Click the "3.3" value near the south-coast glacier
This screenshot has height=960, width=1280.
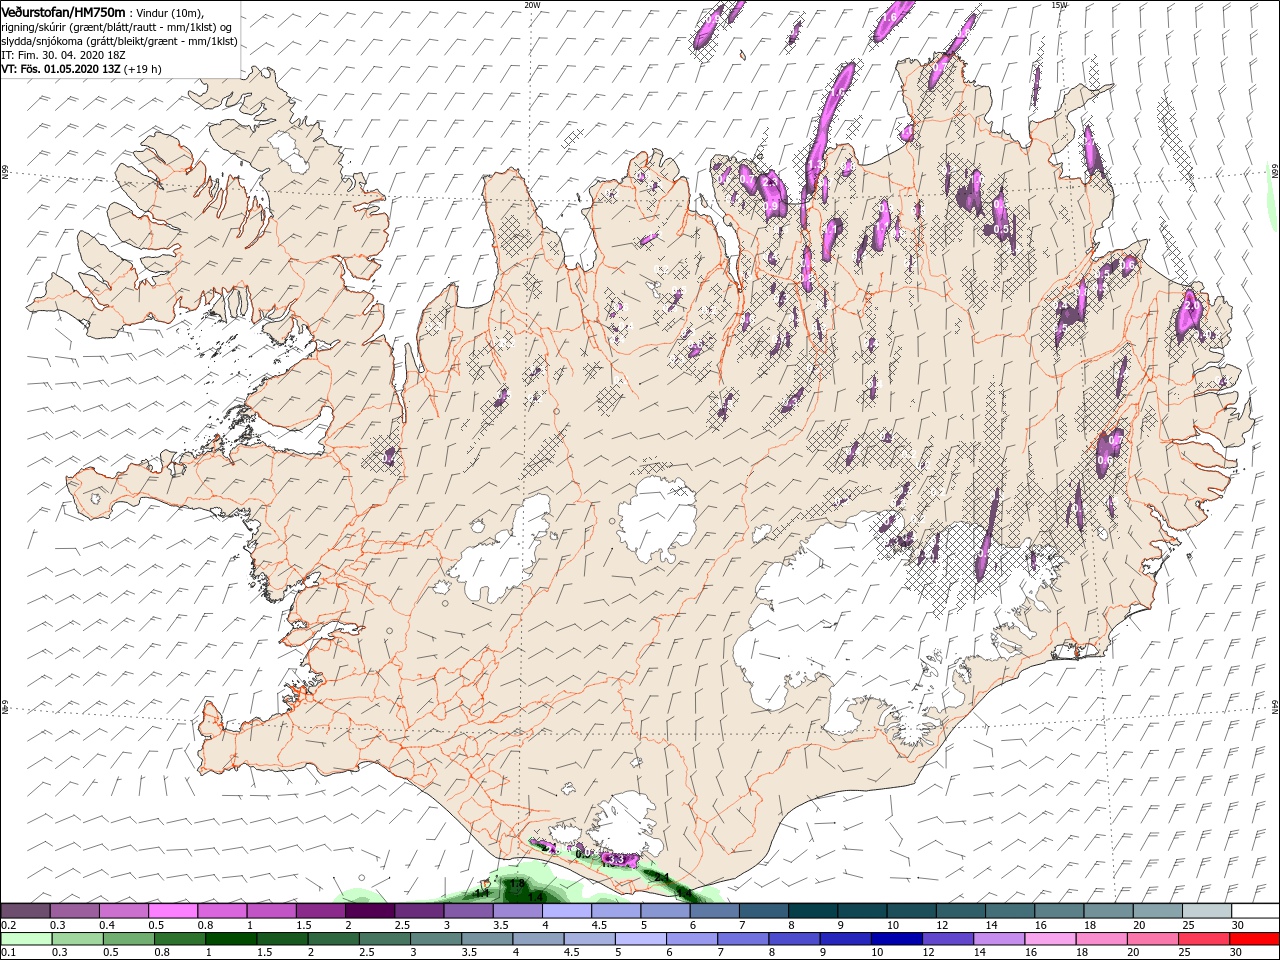pos(616,859)
